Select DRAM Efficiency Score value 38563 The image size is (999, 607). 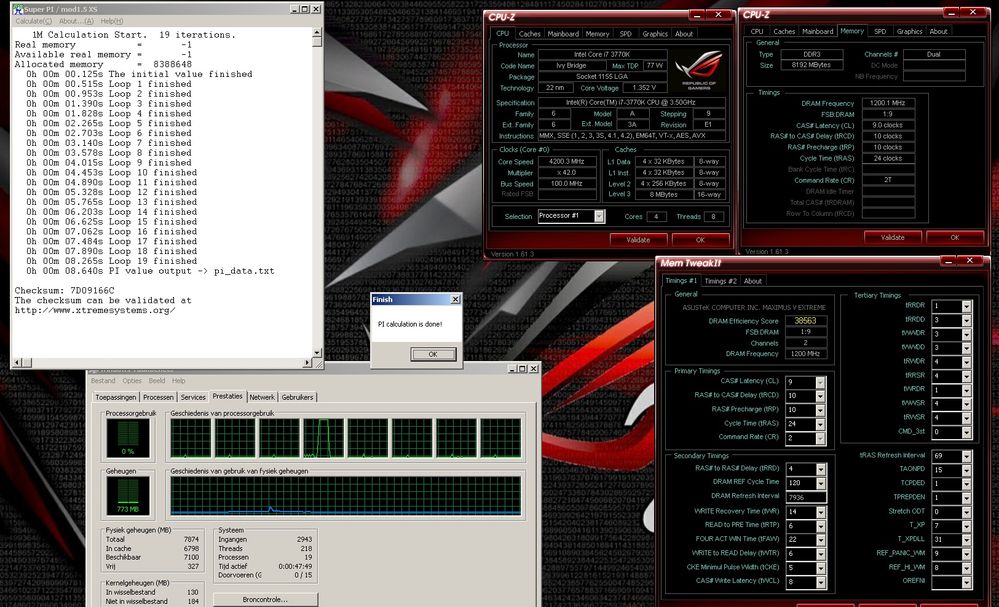[805, 321]
